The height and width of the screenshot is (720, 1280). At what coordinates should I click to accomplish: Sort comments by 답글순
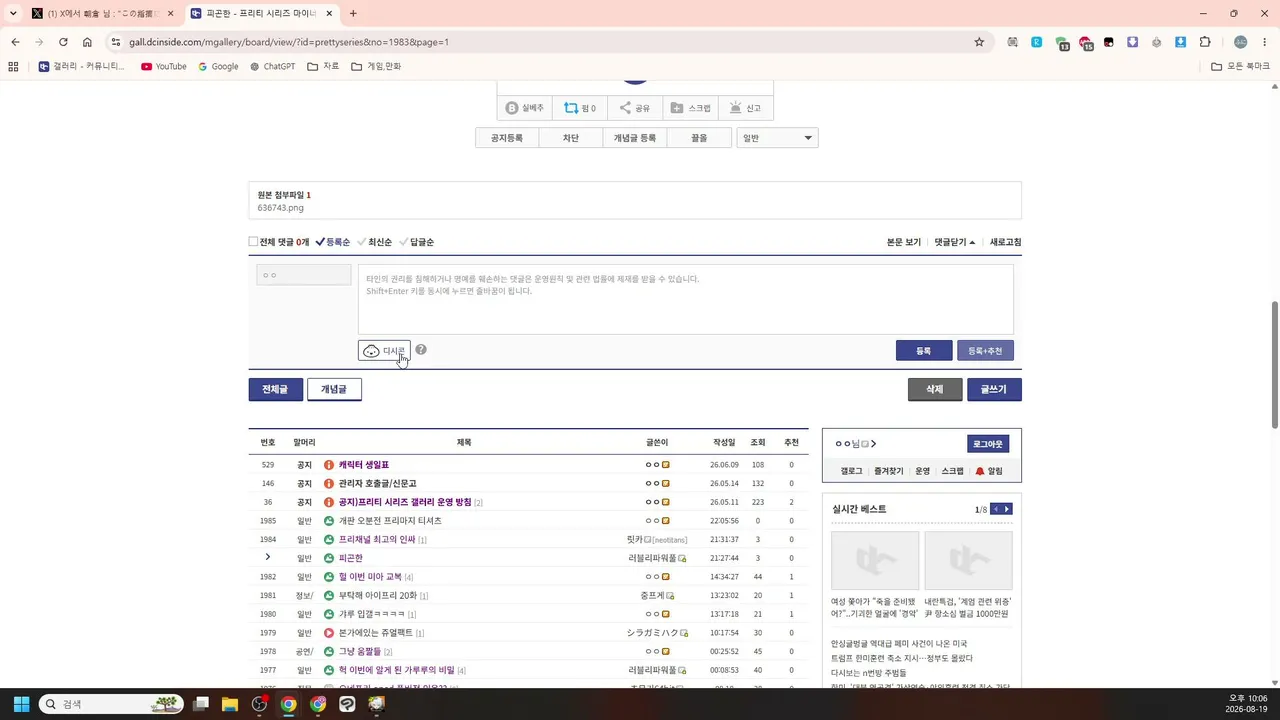[416, 242]
